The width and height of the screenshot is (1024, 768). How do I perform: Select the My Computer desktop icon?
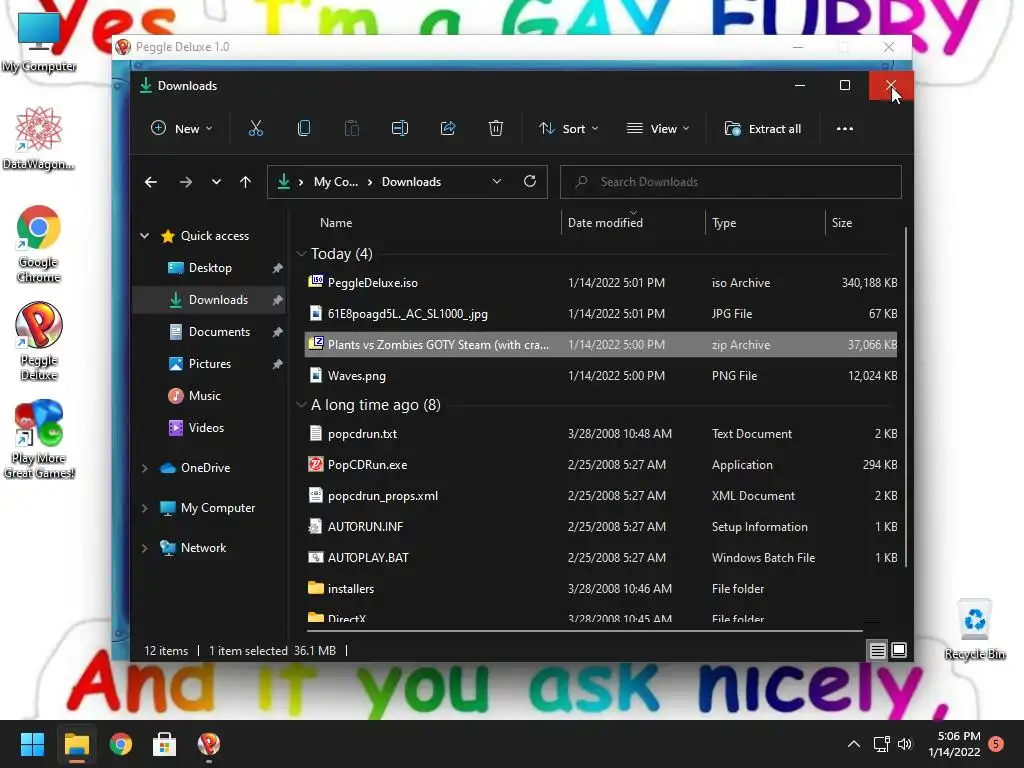[x=39, y=42]
